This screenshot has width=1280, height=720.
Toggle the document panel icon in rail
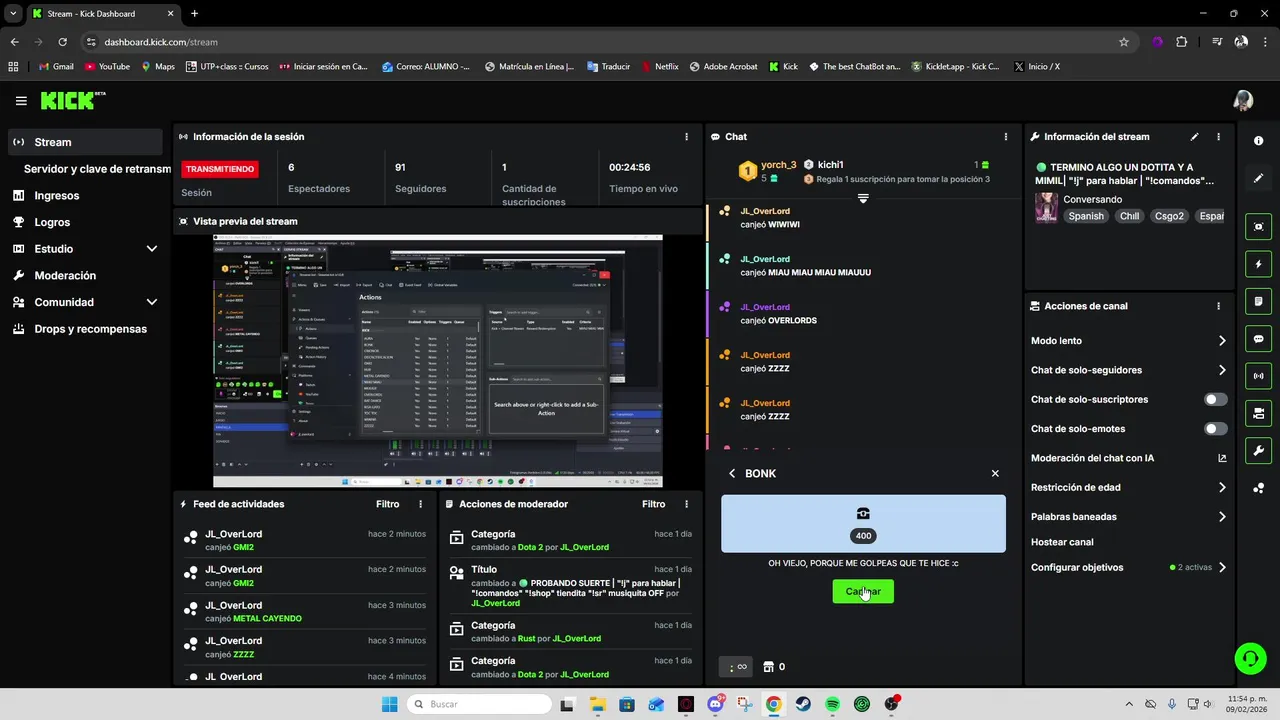pos(1259,301)
